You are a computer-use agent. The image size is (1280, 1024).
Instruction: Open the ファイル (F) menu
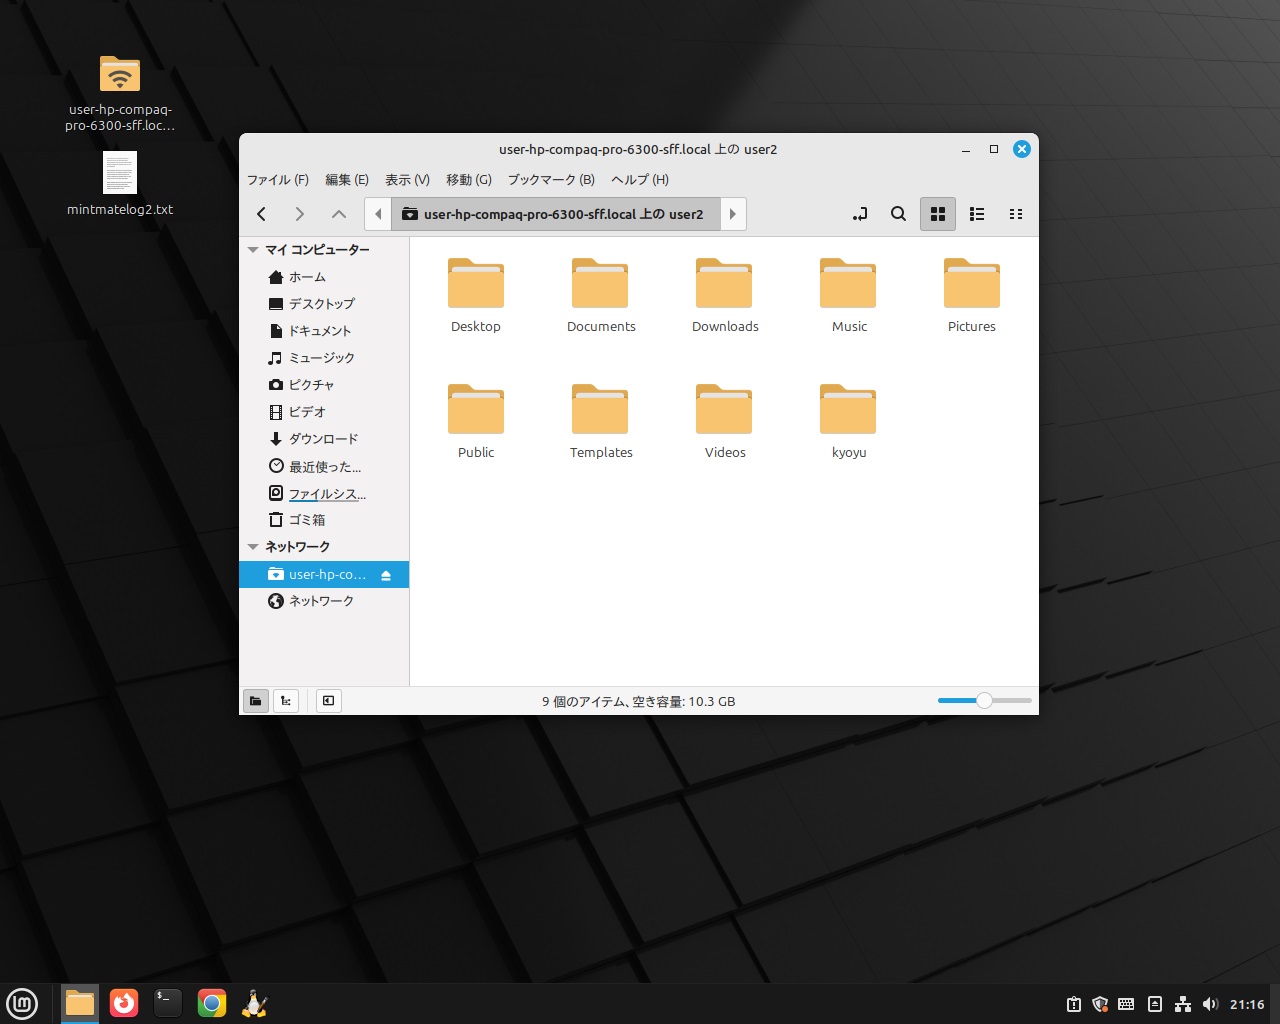point(277,180)
